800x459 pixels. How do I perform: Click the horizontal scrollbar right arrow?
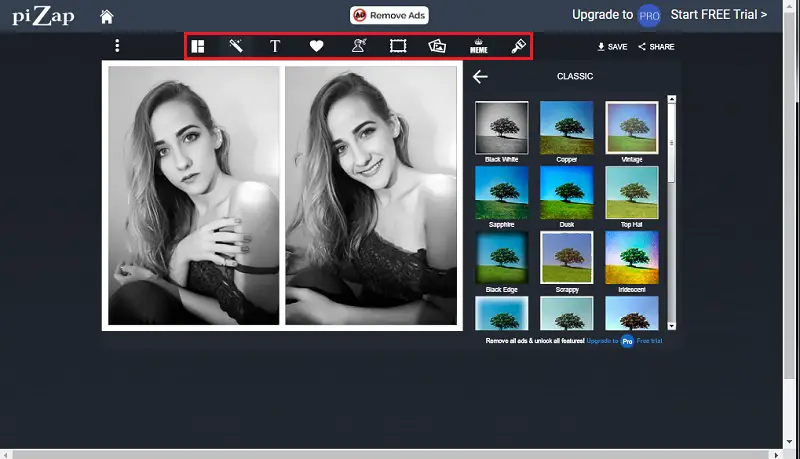pyautogui.click(x=776, y=454)
